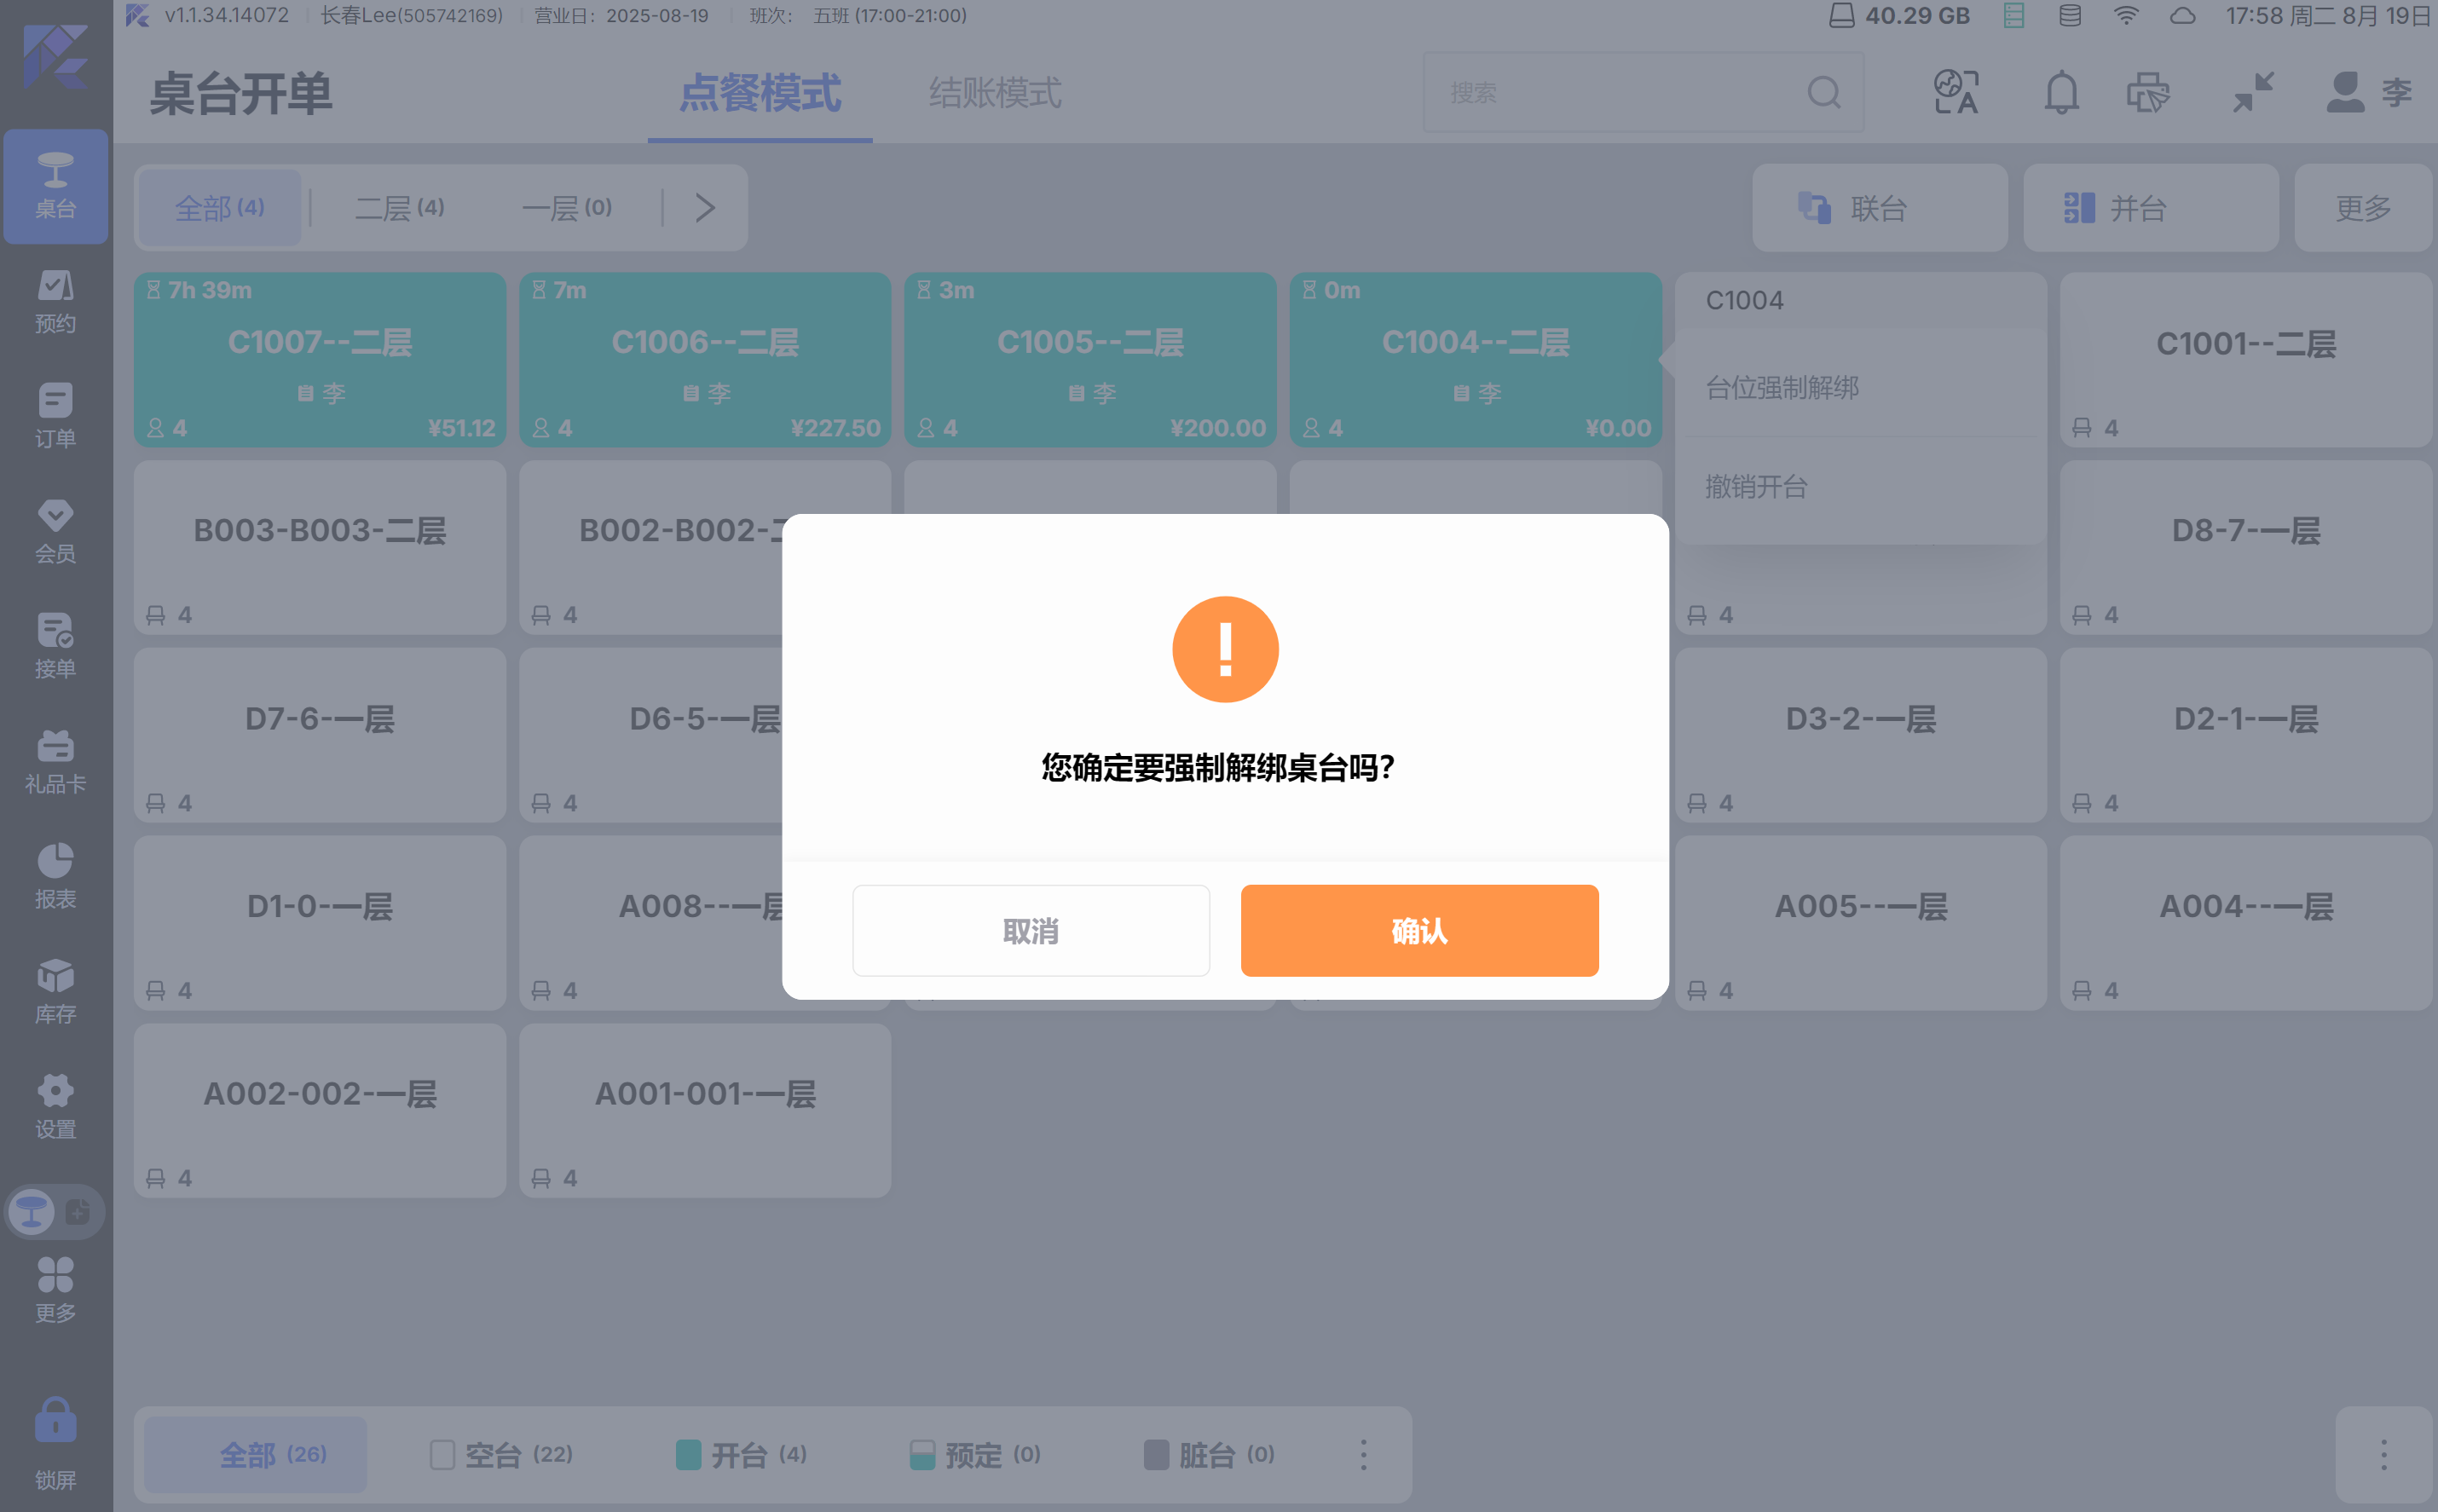Click the 确认 button in dialog
Image resolution: width=2438 pixels, height=1512 pixels.
(x=1419, y=930)
